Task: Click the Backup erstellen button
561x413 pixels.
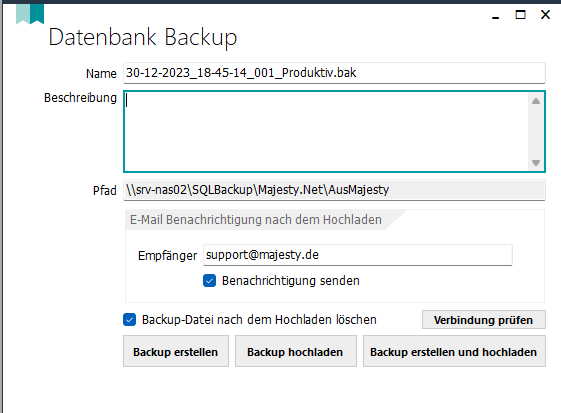Action: pos(176,351)
